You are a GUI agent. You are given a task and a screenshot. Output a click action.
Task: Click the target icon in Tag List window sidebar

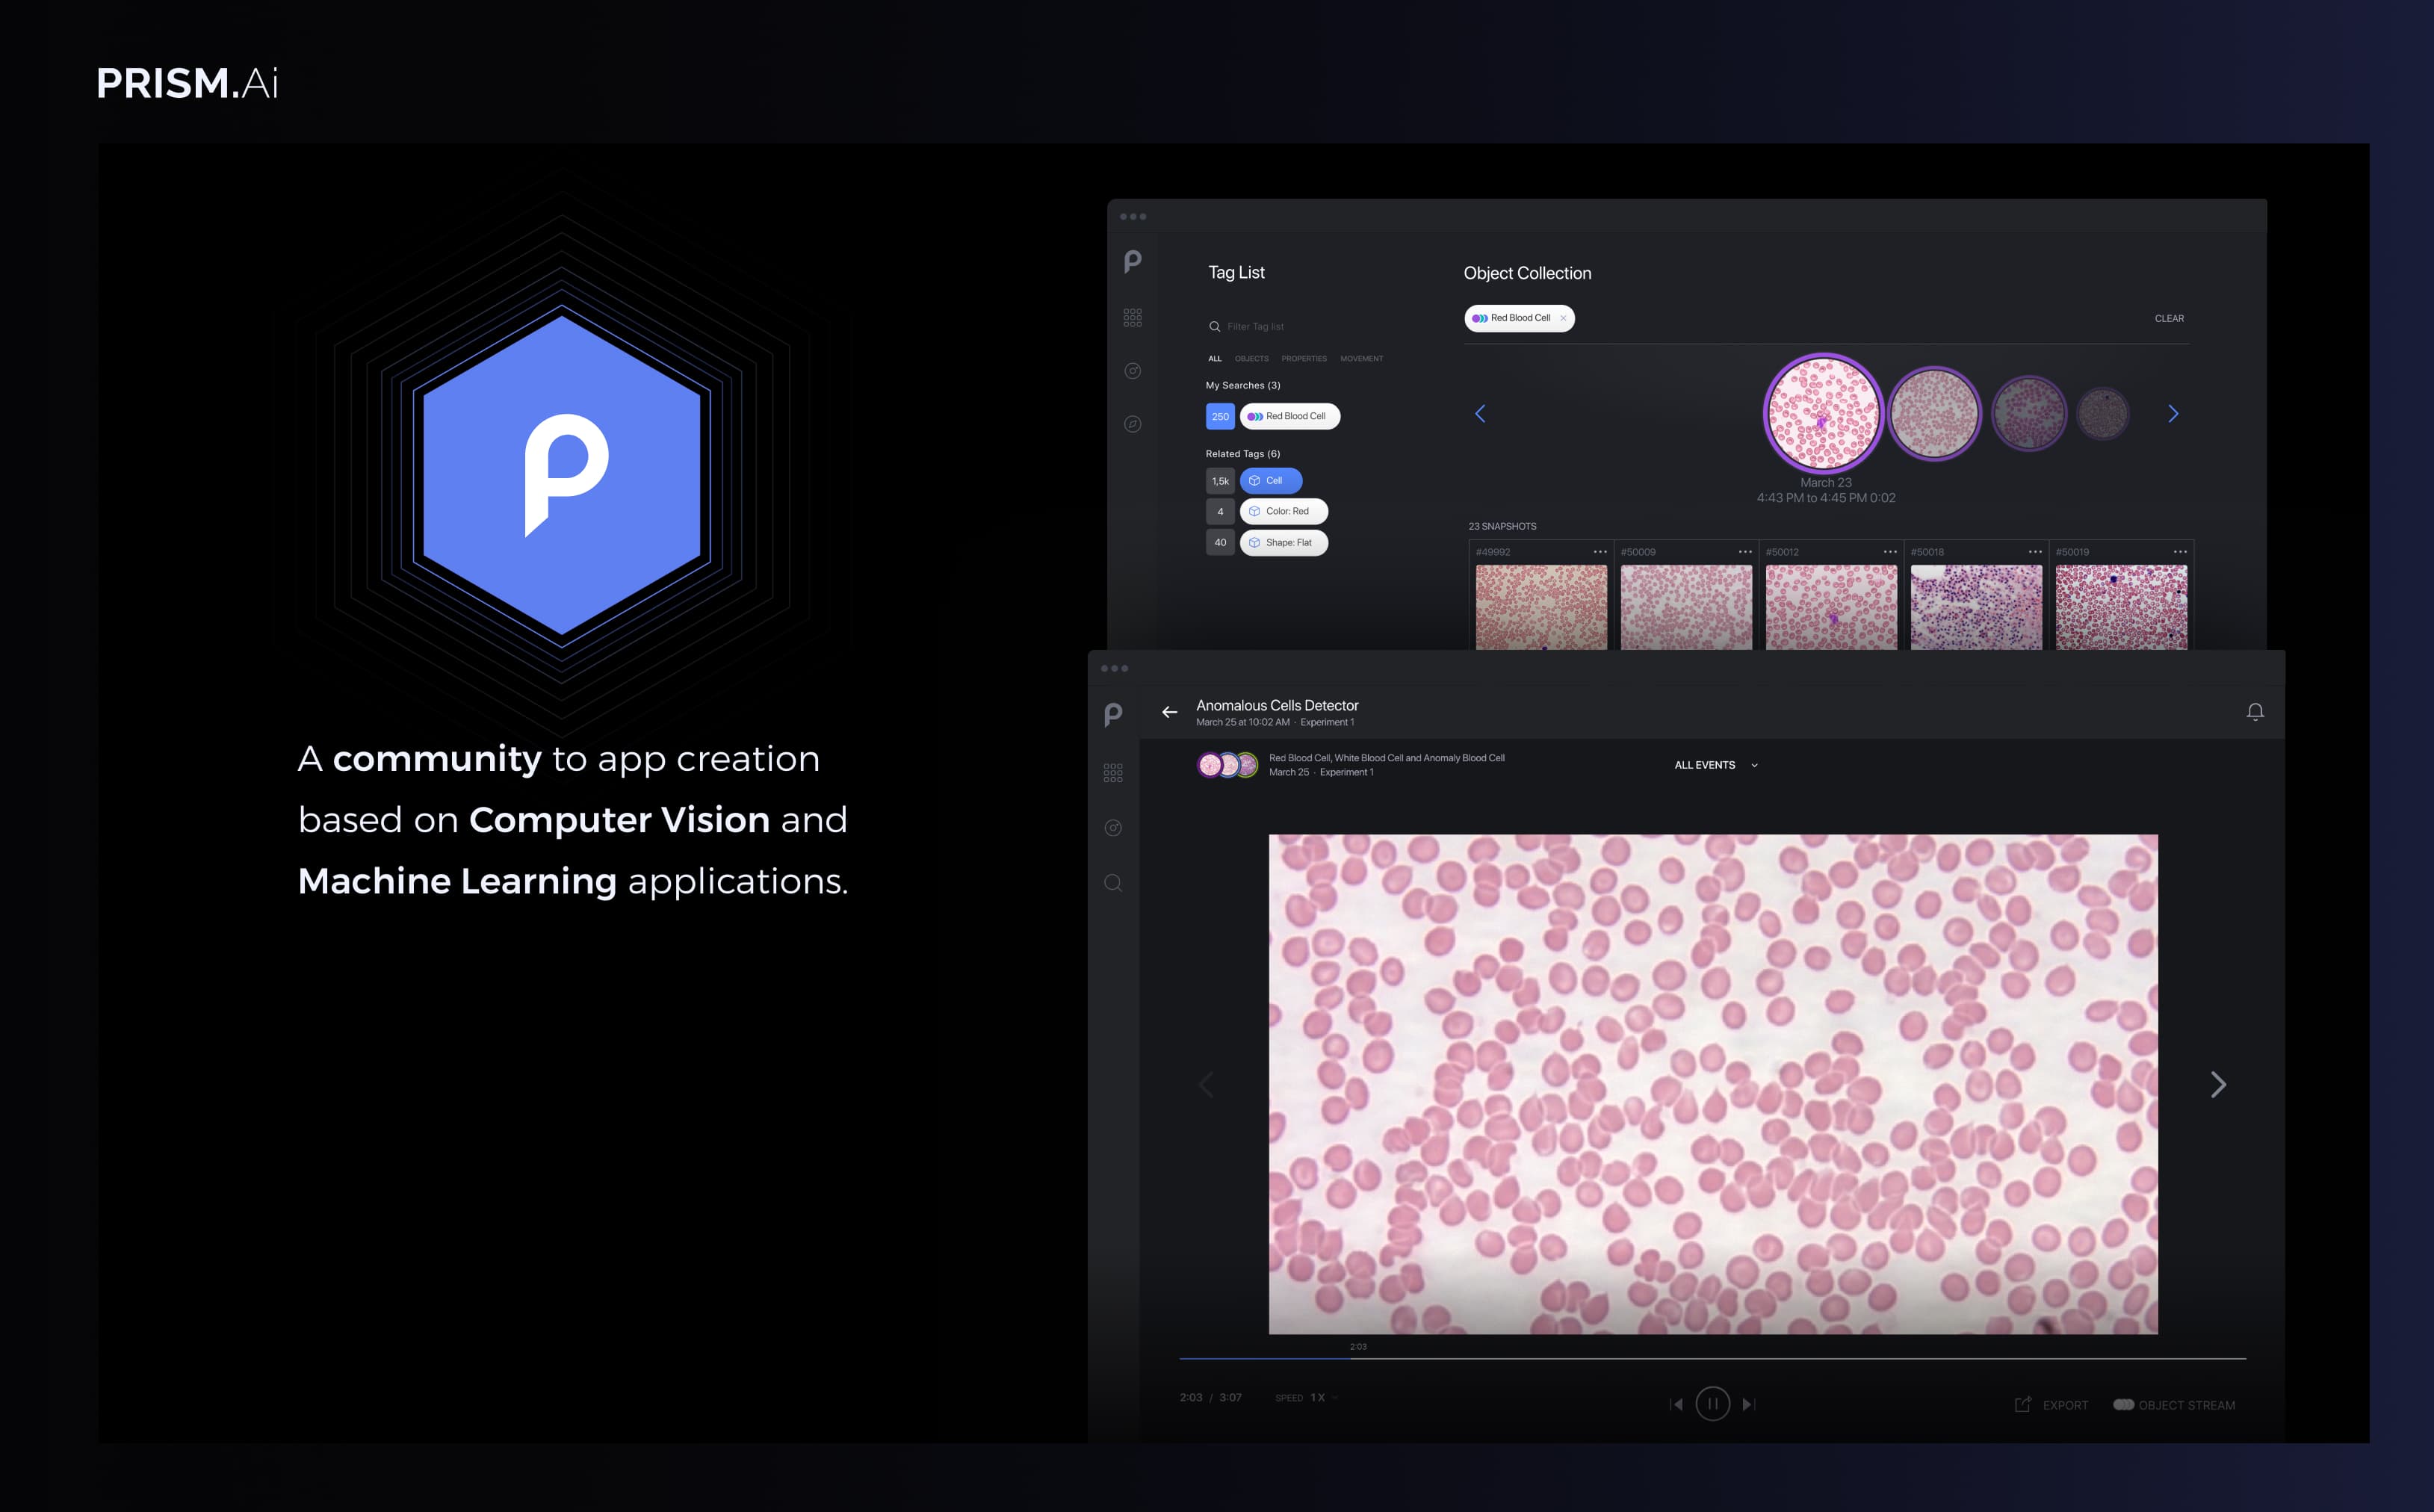point(1132,371)
